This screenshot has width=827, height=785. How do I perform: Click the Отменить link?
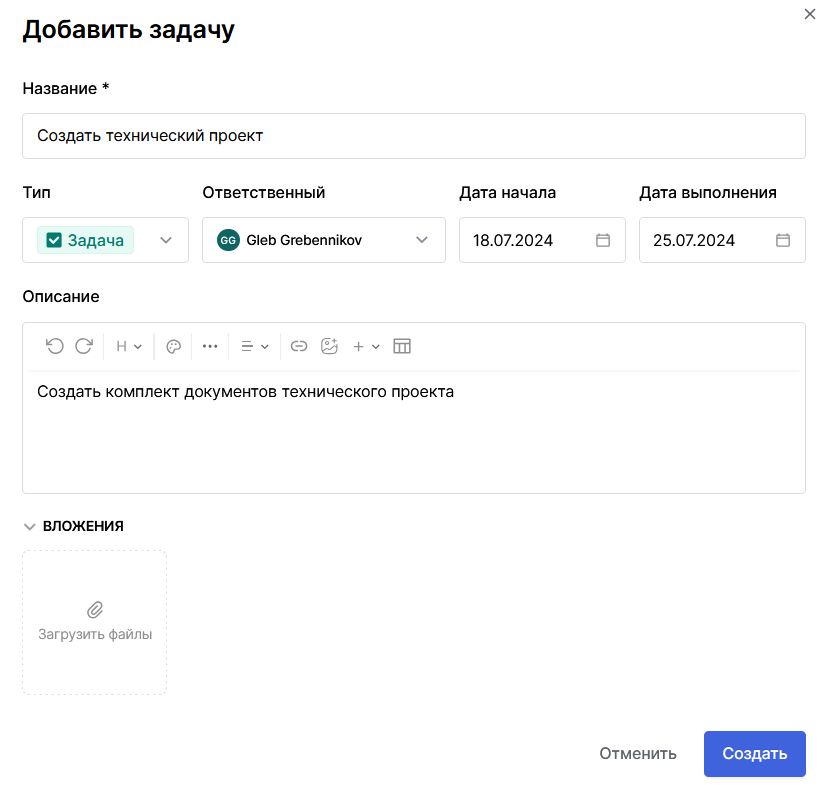pos(637,754)
